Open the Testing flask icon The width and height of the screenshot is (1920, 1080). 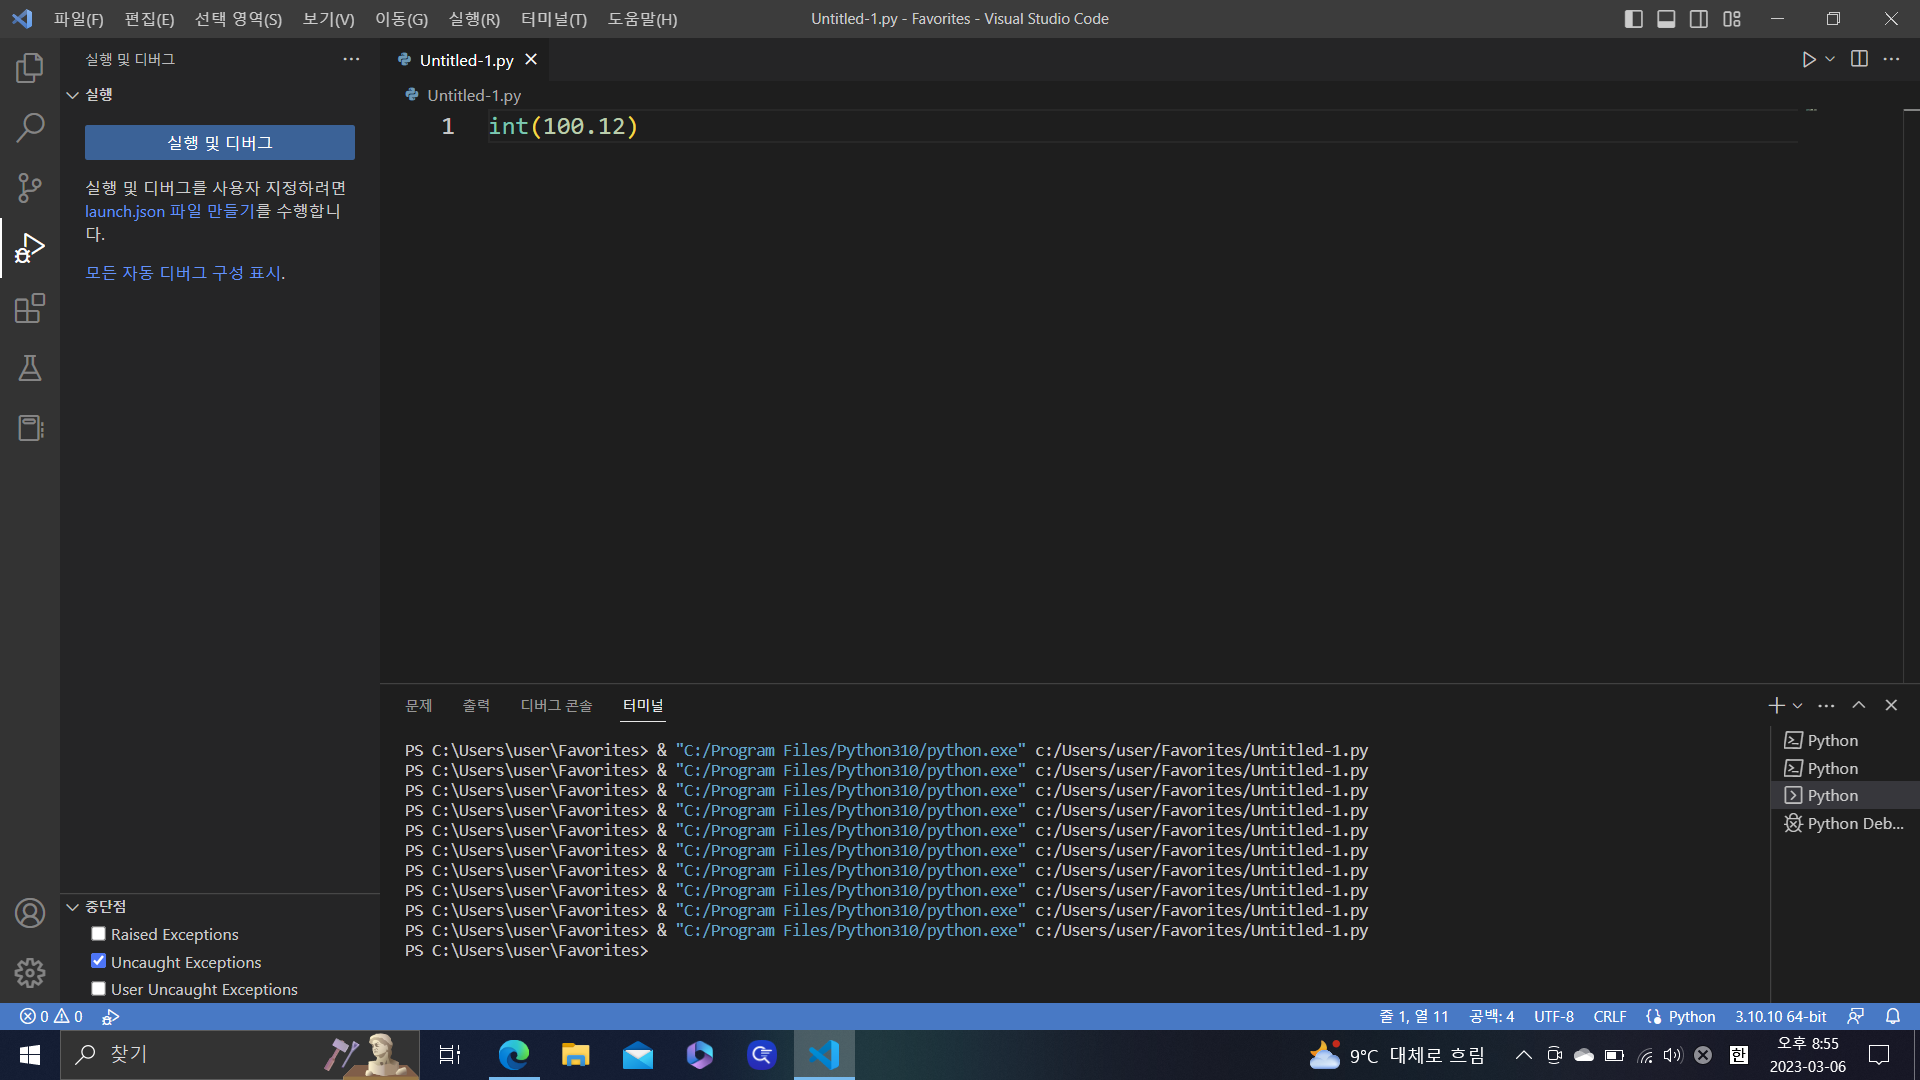click(x=30, y=368)
